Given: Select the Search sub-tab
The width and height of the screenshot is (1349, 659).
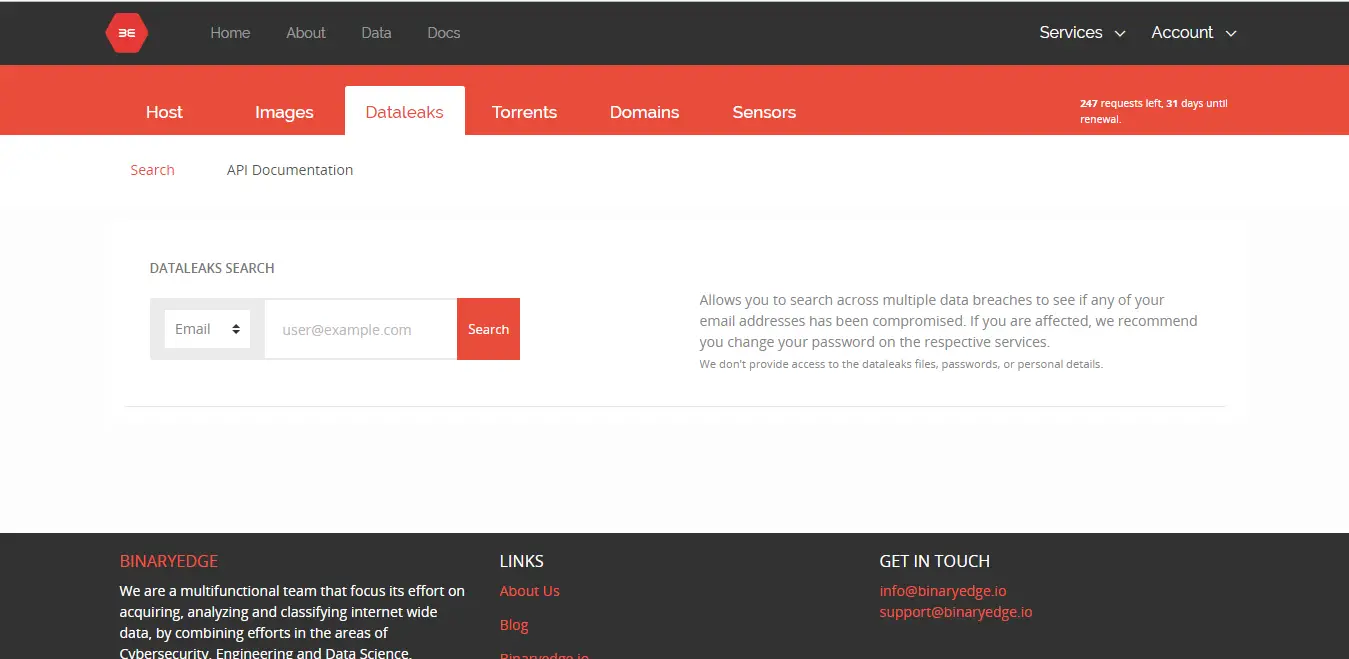Looking at the screenshot, I should pos(152,170).
